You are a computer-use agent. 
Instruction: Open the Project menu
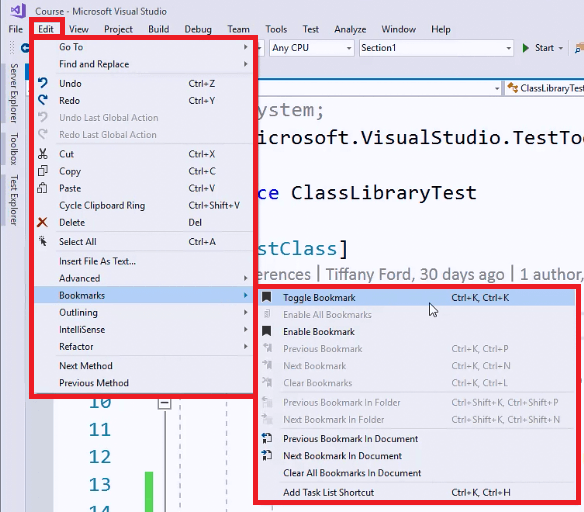tap(118, 29)
